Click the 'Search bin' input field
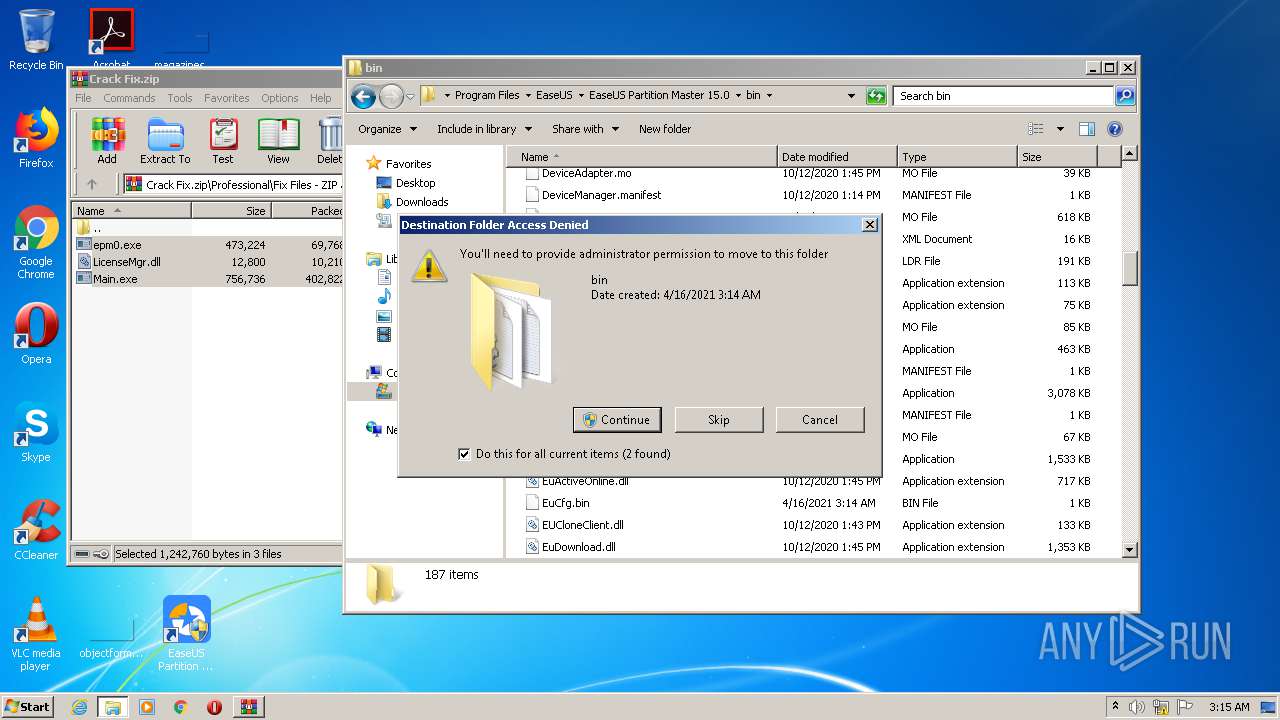The image size is (1280, 720). tap(1003, 96)
